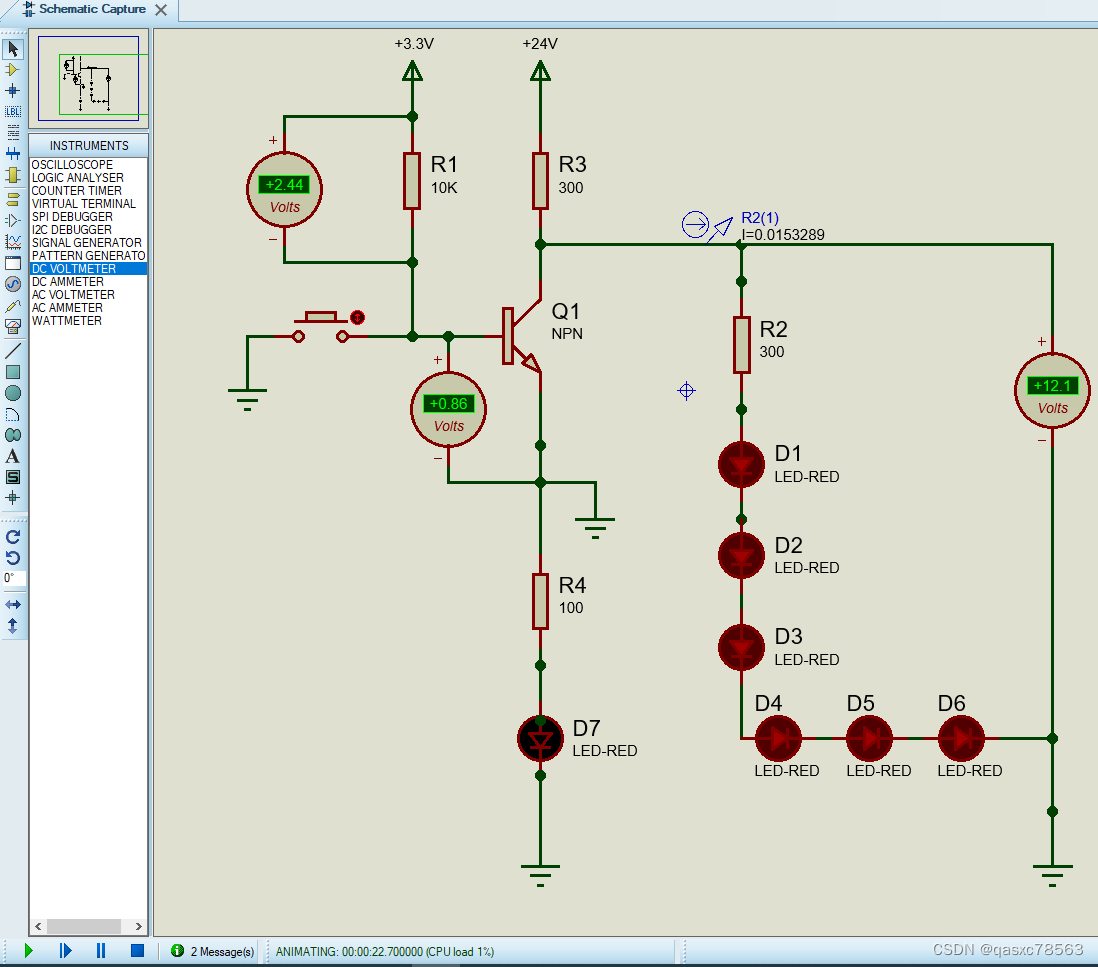Activate Terminals Mode tool
1098x967 pixels.
click(x=13, y=200)
